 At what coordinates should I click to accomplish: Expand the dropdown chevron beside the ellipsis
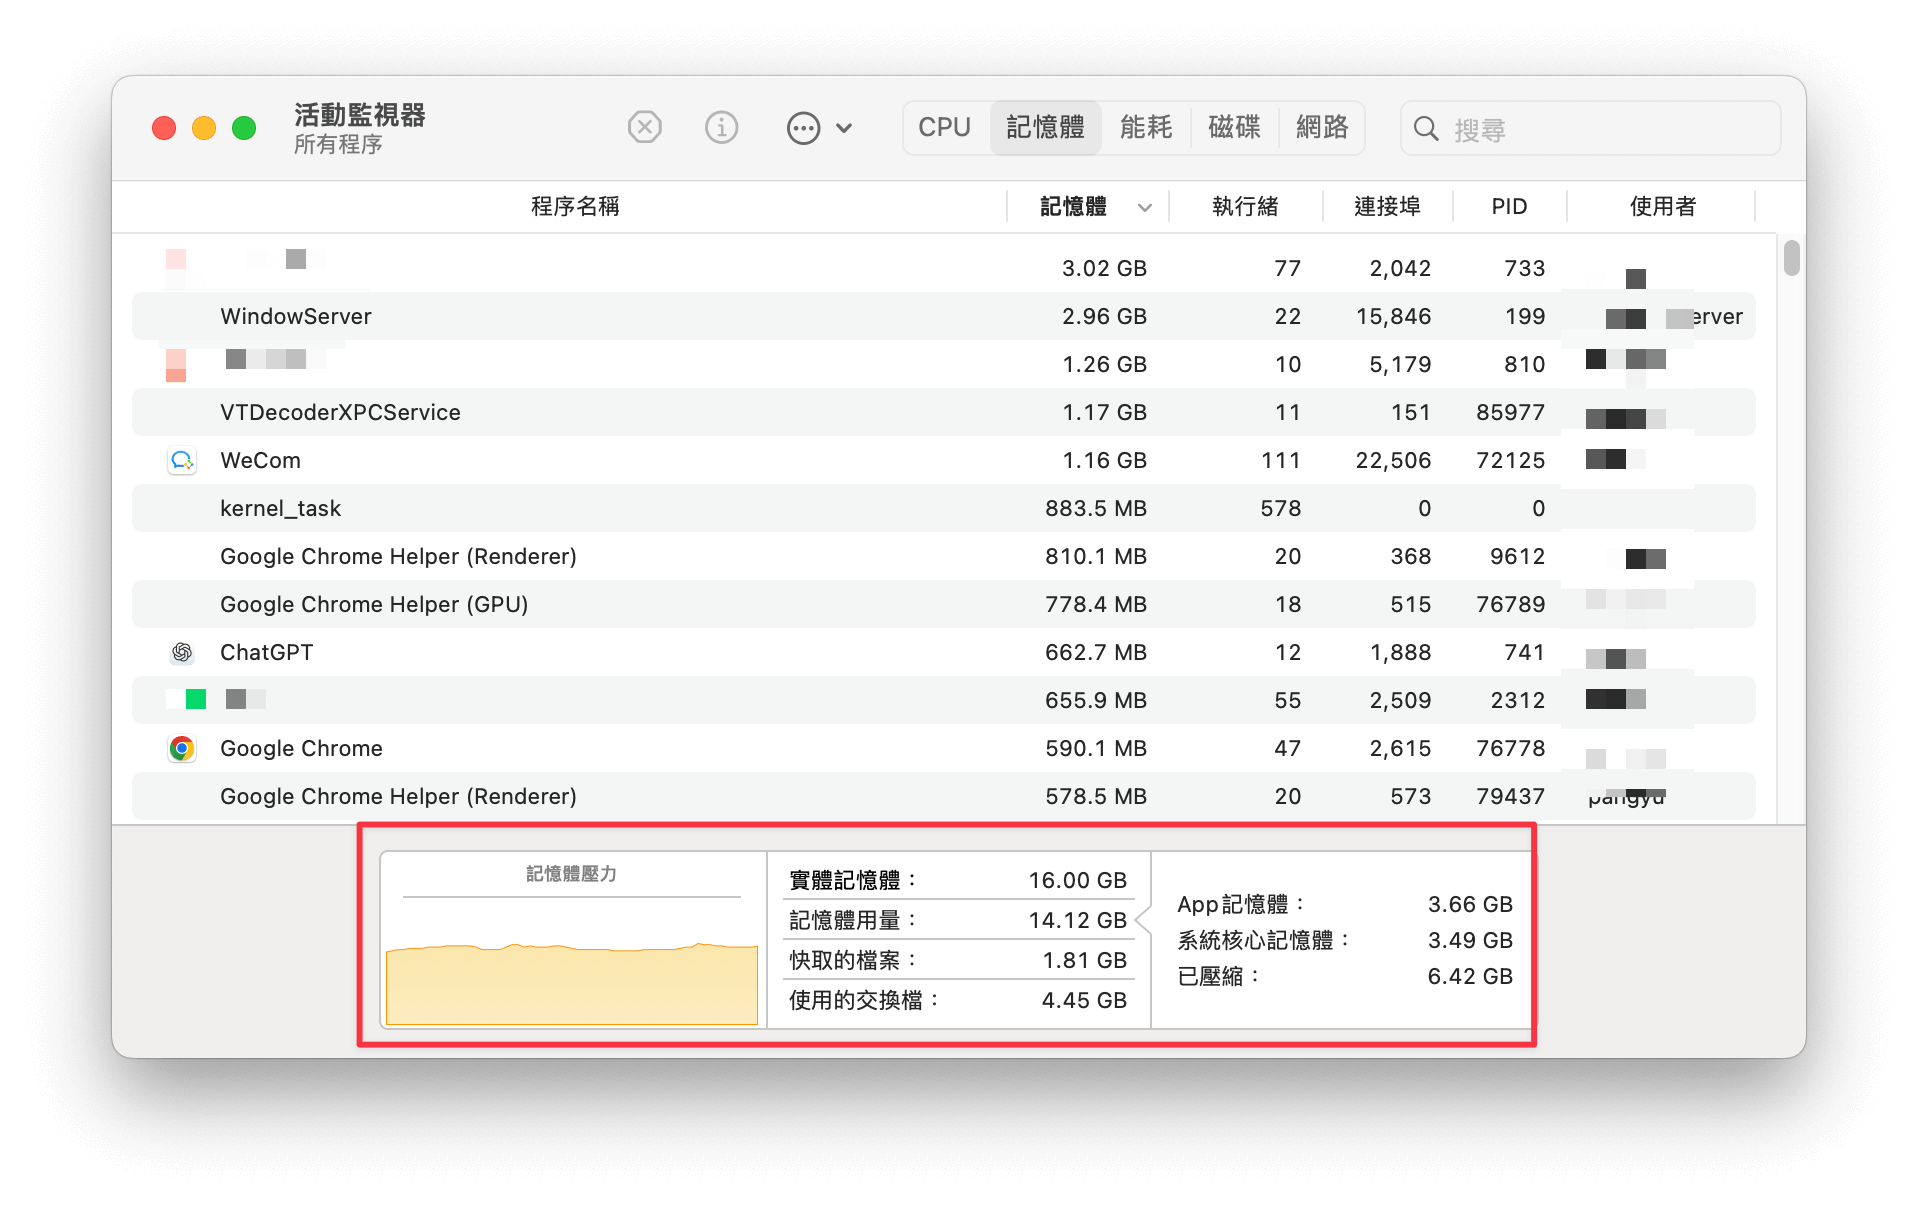coord(844,128)
